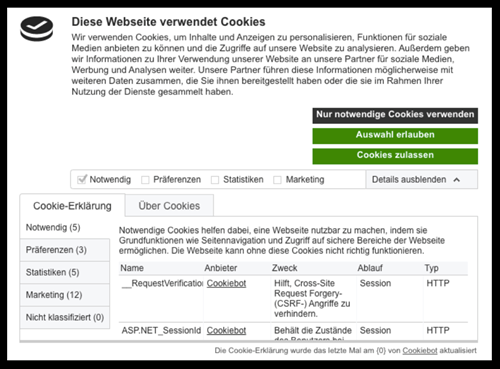Switch to the Über Cookies tab

(169, 206)
